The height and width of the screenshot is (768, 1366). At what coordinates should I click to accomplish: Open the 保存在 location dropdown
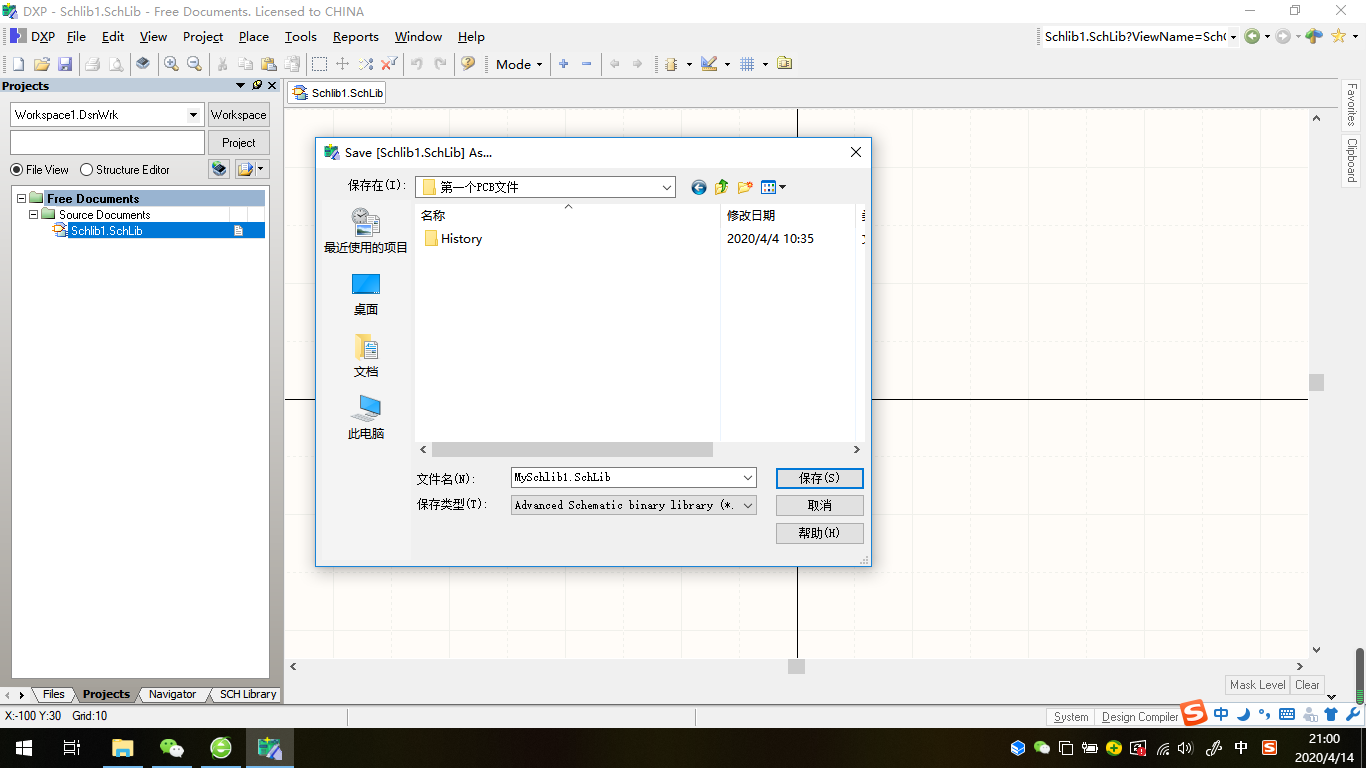click(666, 187)
